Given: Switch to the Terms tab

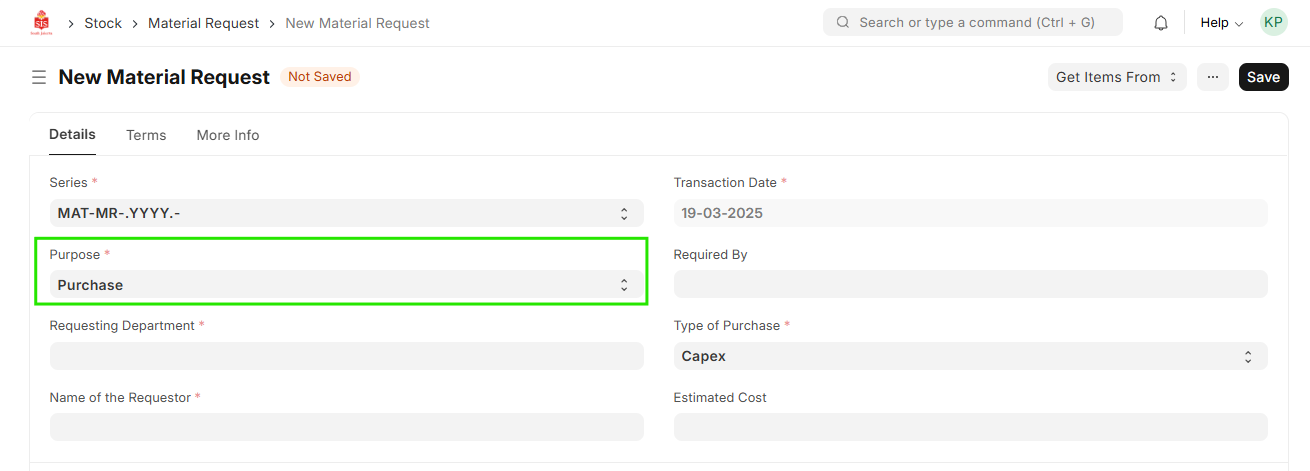Looking at the screenshot, I should [146, 135].
